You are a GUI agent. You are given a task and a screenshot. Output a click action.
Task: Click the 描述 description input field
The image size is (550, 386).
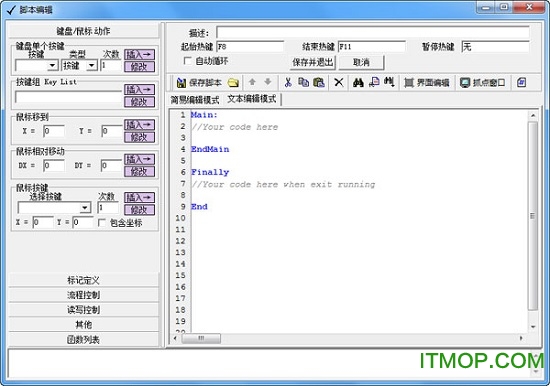coord(373,33)
